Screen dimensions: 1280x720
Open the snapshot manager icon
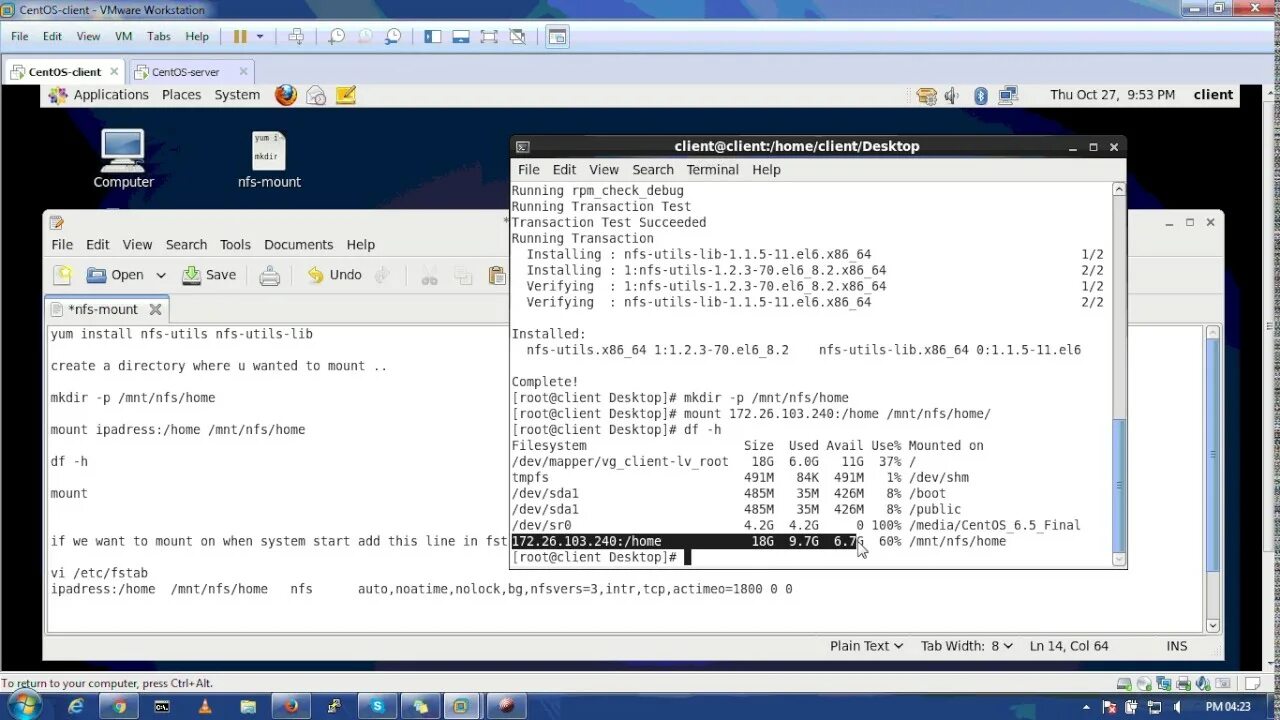(393, 36)
